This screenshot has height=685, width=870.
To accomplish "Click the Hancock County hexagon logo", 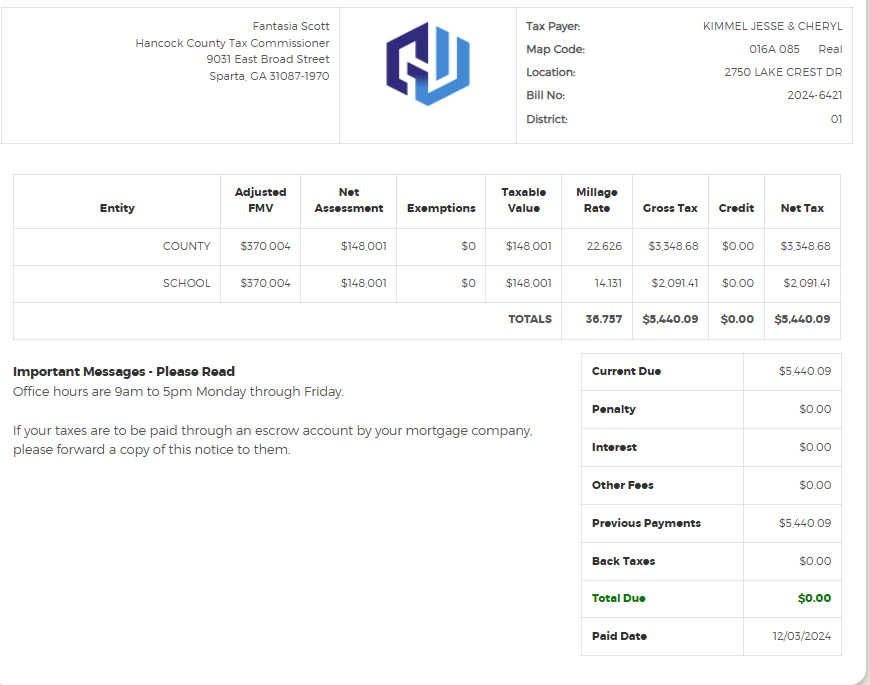I will pos(428,64).
